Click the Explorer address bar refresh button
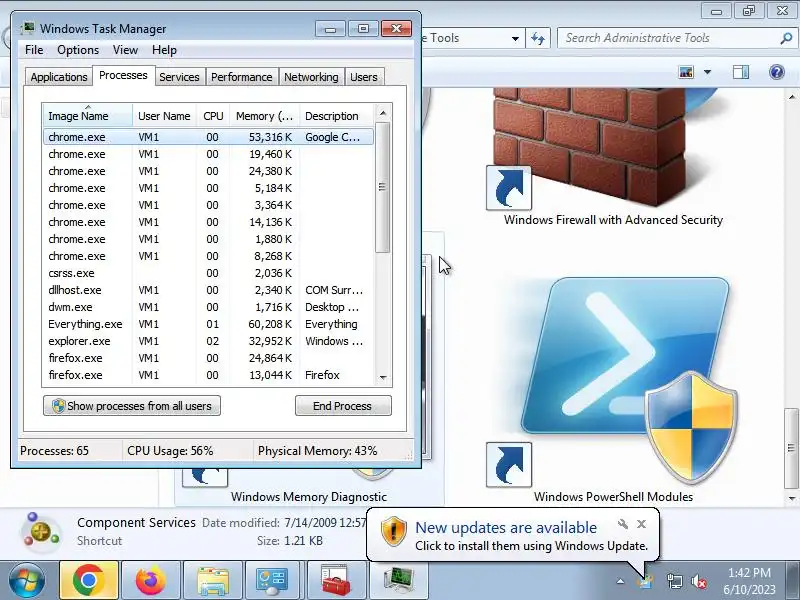Image resolution: width=800 pixels, height=600 pixels. click(x=538, y=38)
